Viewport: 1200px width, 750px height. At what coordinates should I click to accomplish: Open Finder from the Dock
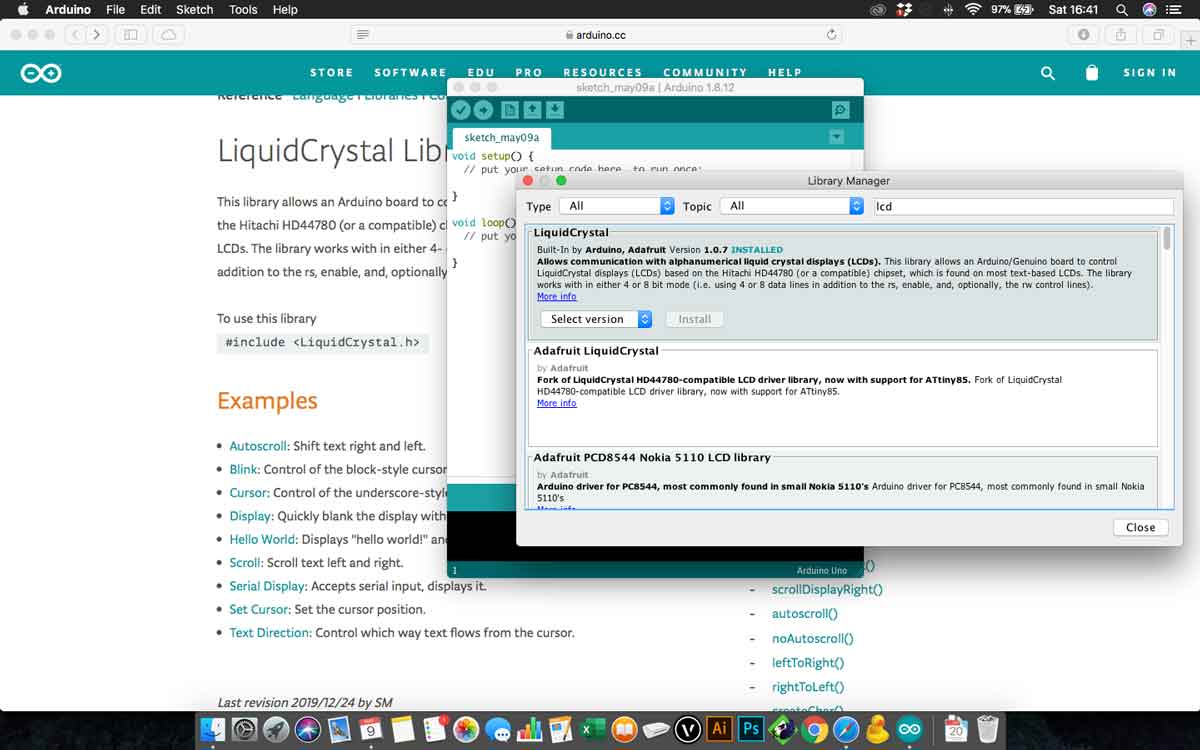click(x=213, y=729)
